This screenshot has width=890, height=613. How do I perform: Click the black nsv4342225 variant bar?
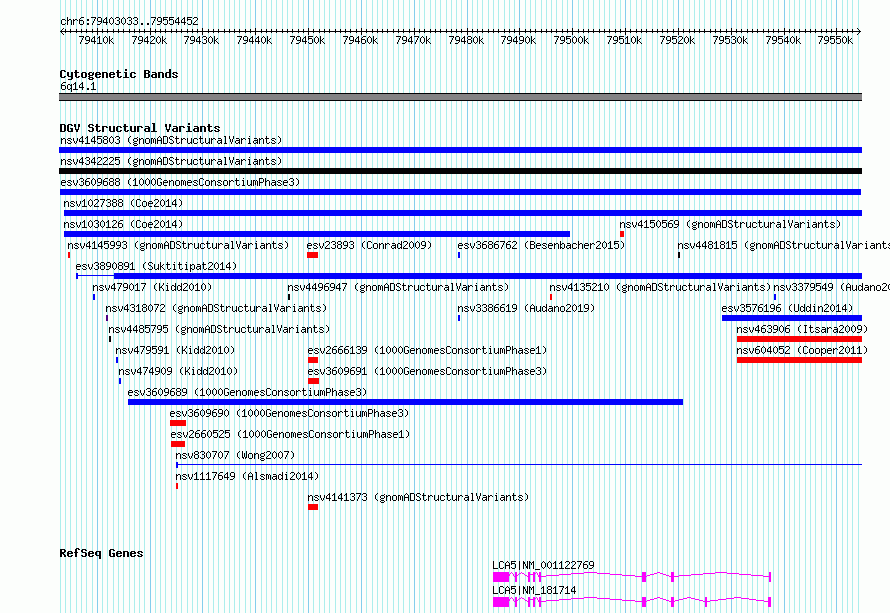pos(460,171)
